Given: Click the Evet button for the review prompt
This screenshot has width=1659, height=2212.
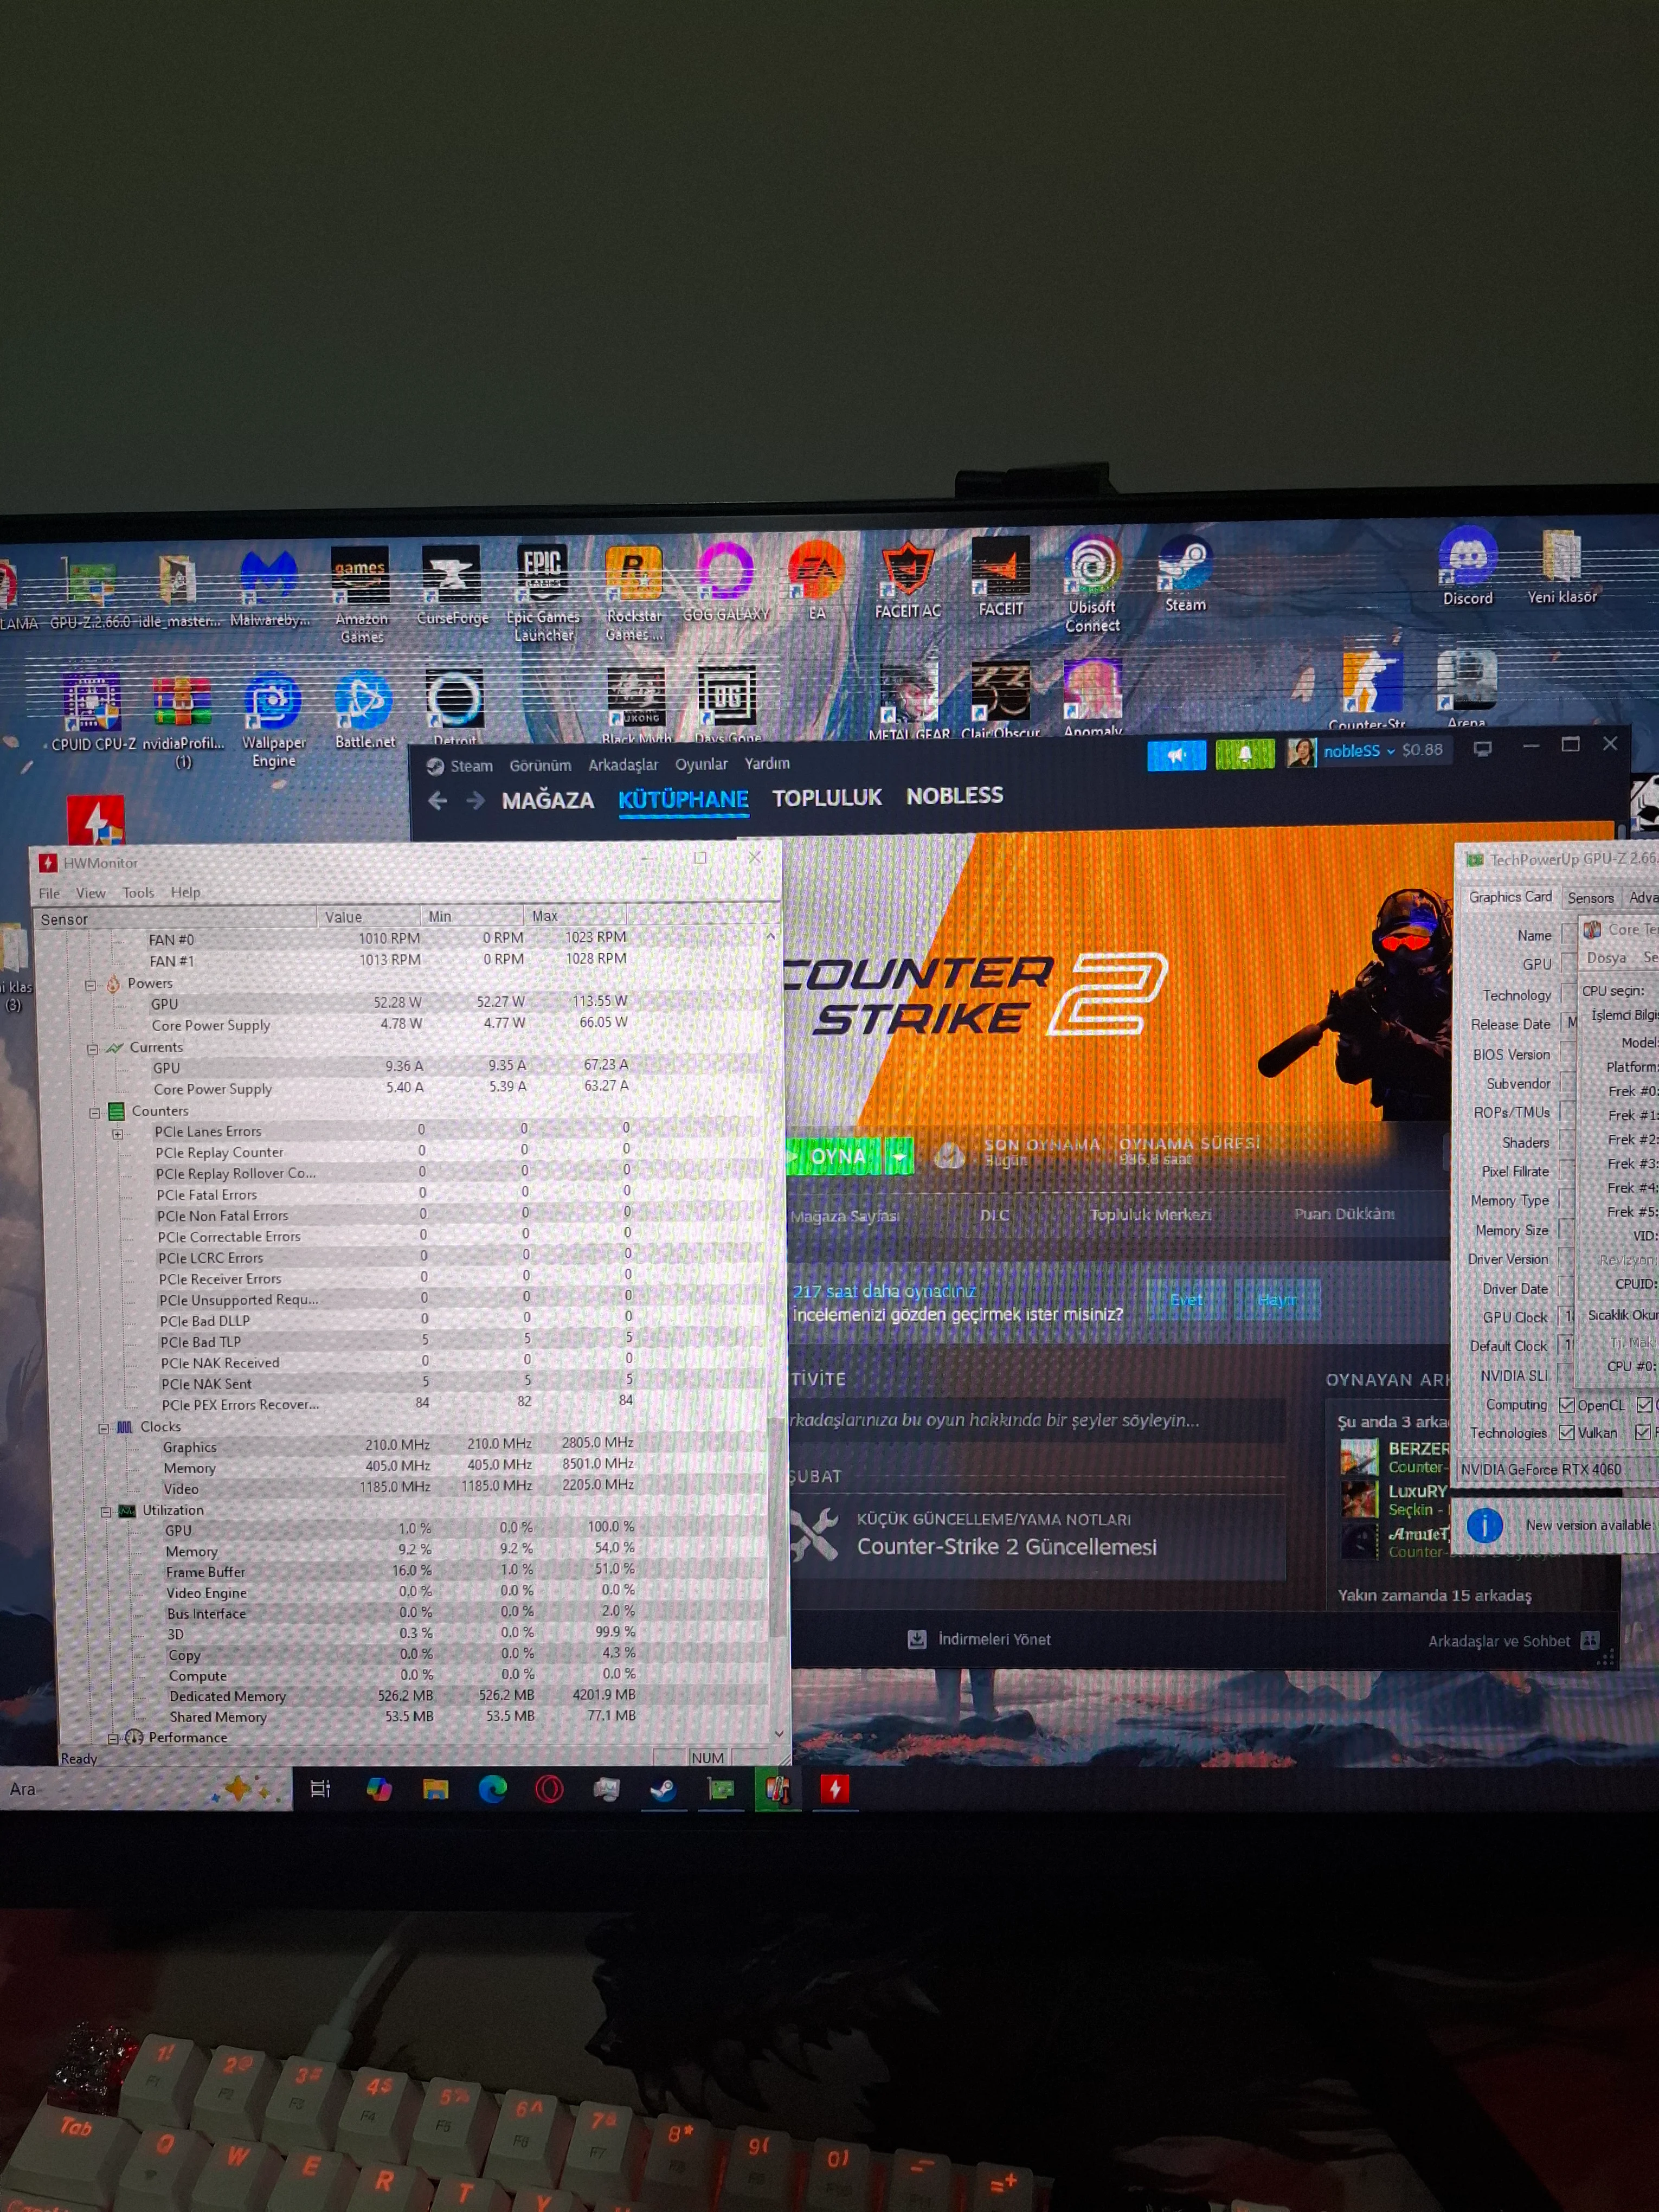Looking at the screenshot, I should pyautogui.click(x=1186, y=1299).
